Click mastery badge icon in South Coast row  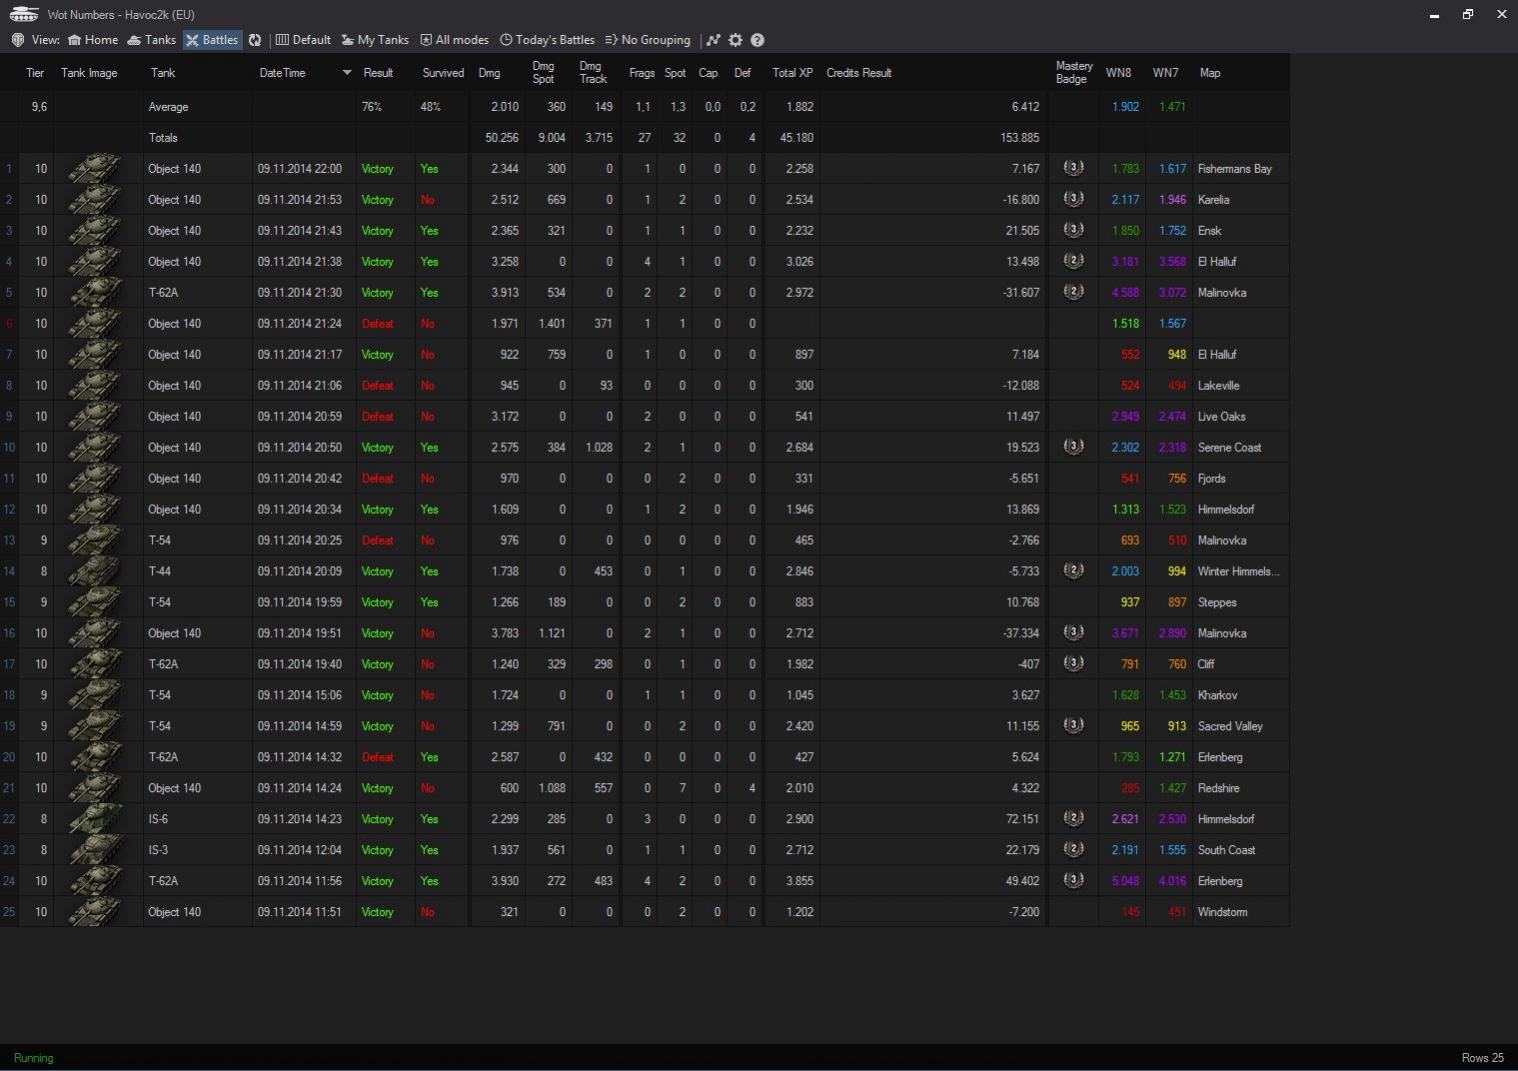click(x=1073, y=850)
